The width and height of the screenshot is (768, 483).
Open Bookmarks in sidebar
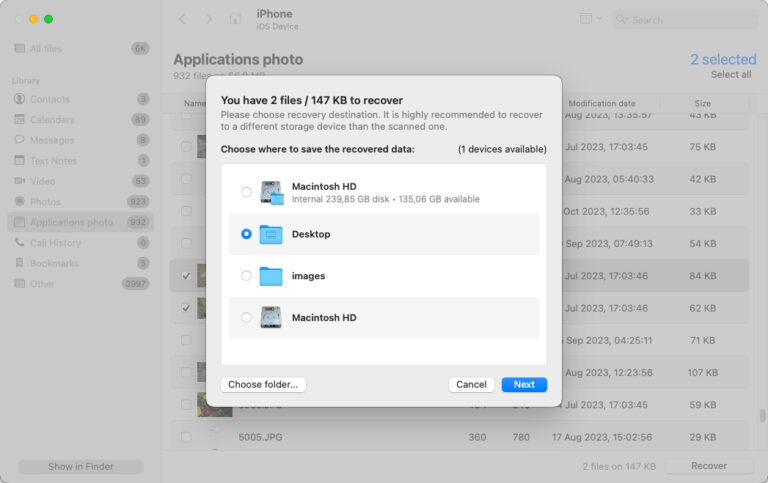tap(81, 264)
